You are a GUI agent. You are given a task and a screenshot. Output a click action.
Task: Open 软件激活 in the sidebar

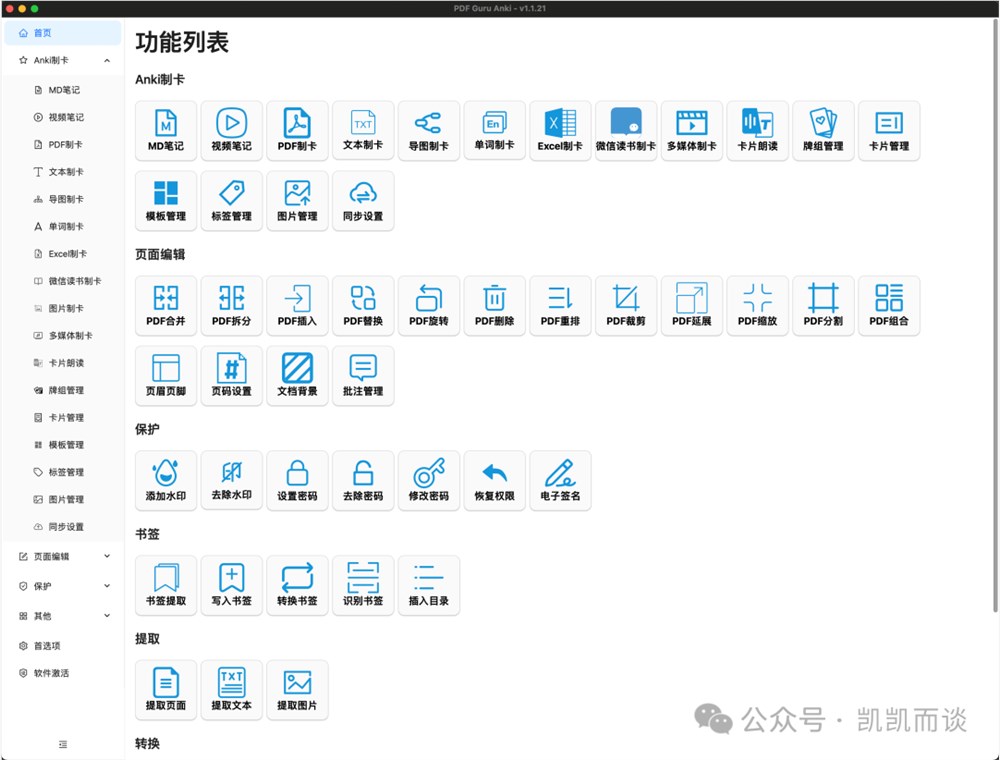pyautogui.click(x=62, y=673)
